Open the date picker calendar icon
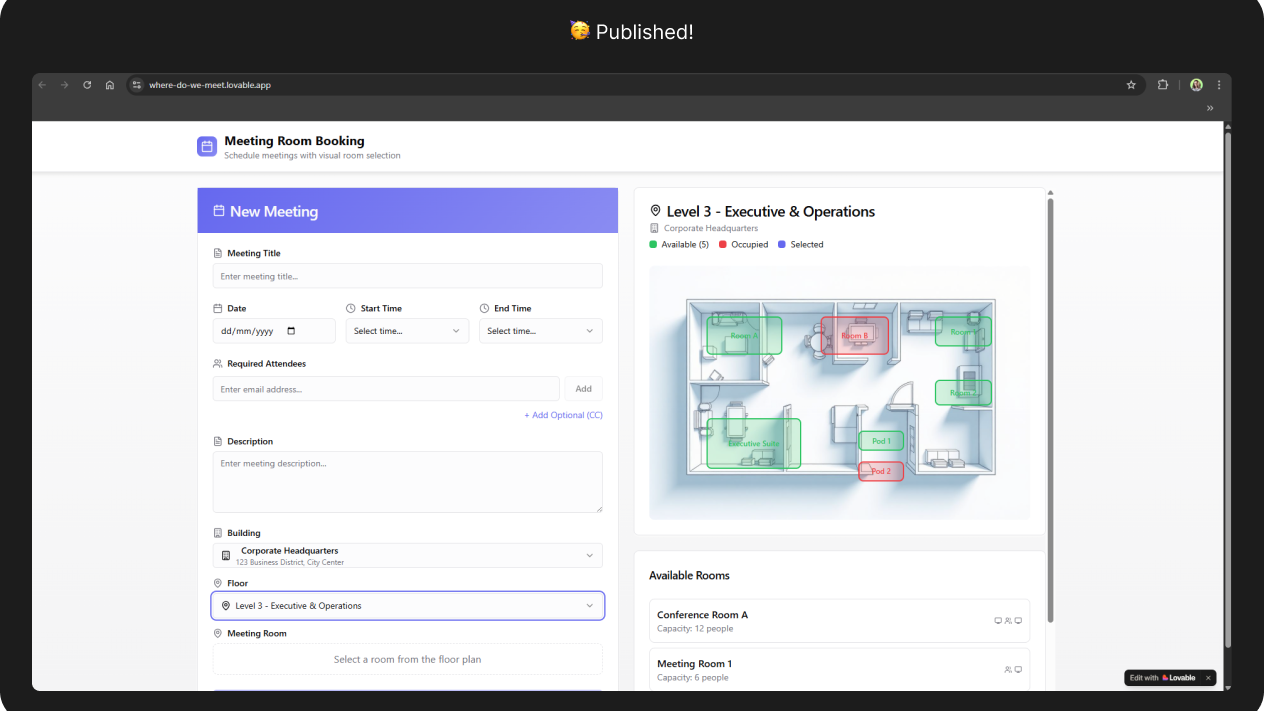The image size is (1264, 711). (291, 331)
